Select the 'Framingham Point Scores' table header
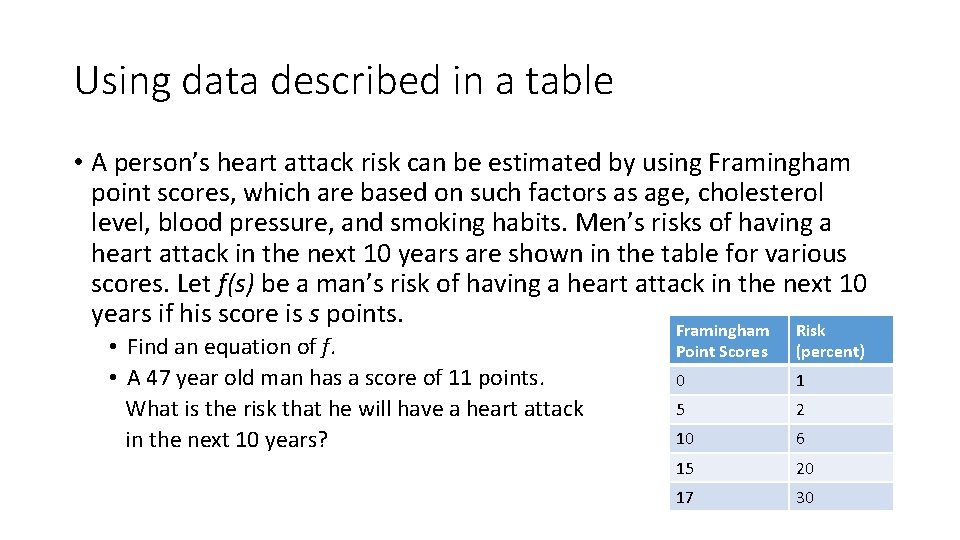 coord(729,340)
